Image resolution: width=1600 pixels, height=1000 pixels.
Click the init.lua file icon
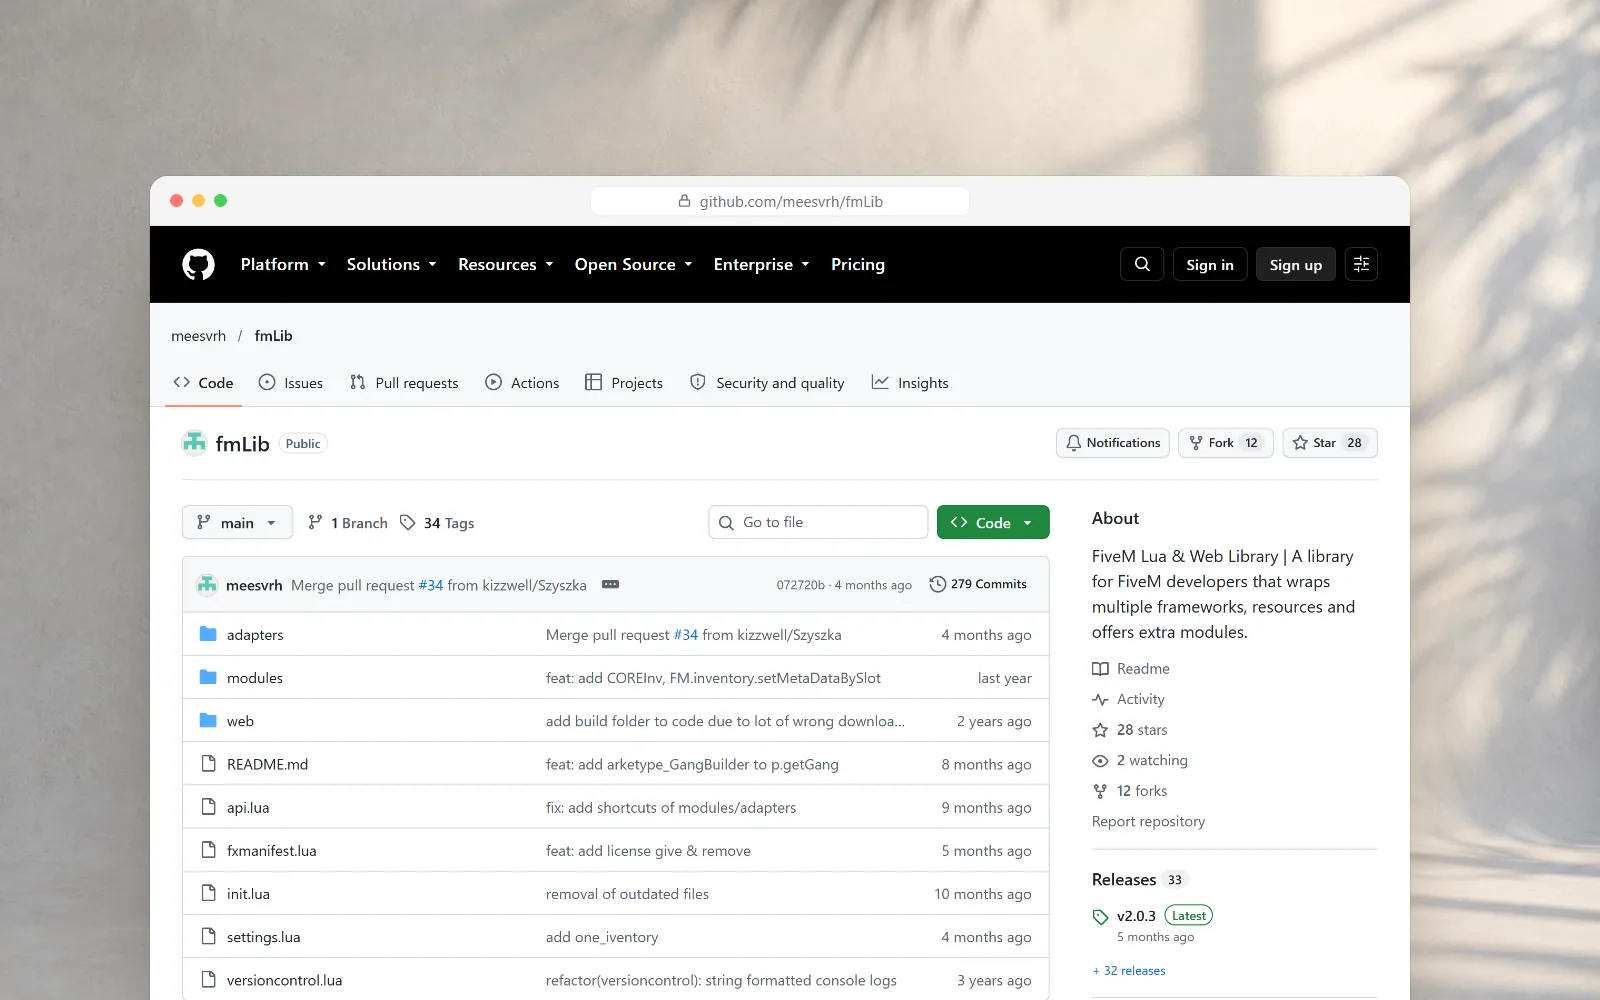(x=208, y=893)
